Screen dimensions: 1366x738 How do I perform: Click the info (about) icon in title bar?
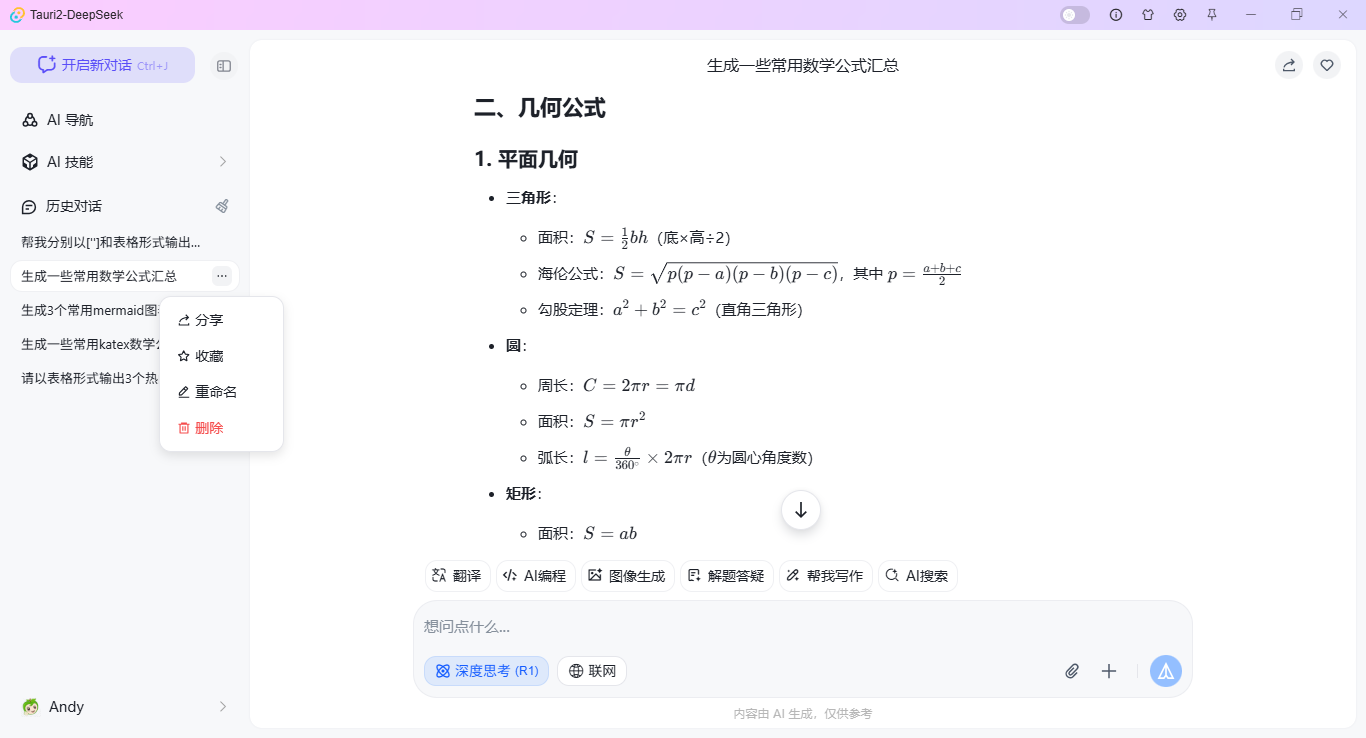(x=1116, y=15)
